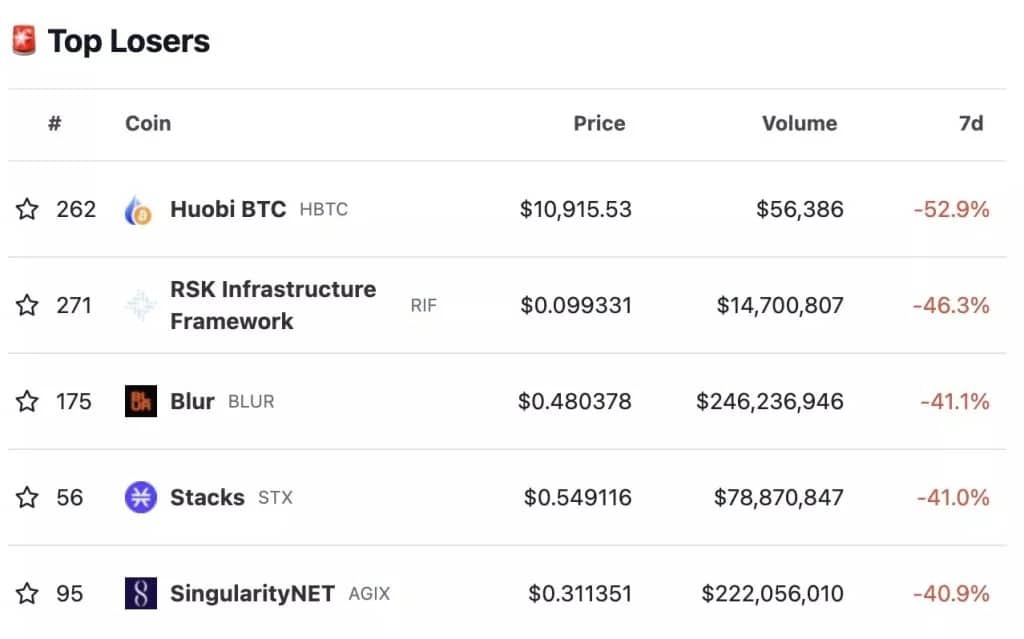Viewport: 1024px width, 639px height.
Task: Sort by the Coin column header
Action: coord(148,123)
